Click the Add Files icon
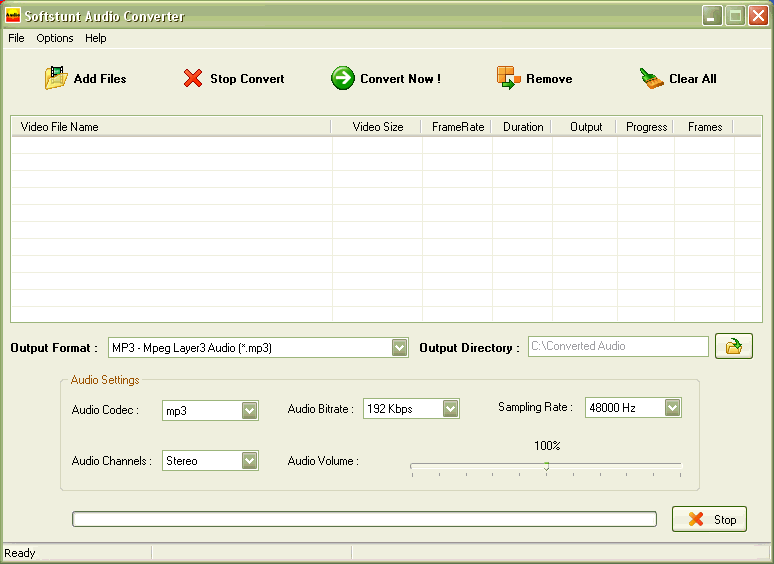The width and height of the screenshot is (774, 564). 55,78
